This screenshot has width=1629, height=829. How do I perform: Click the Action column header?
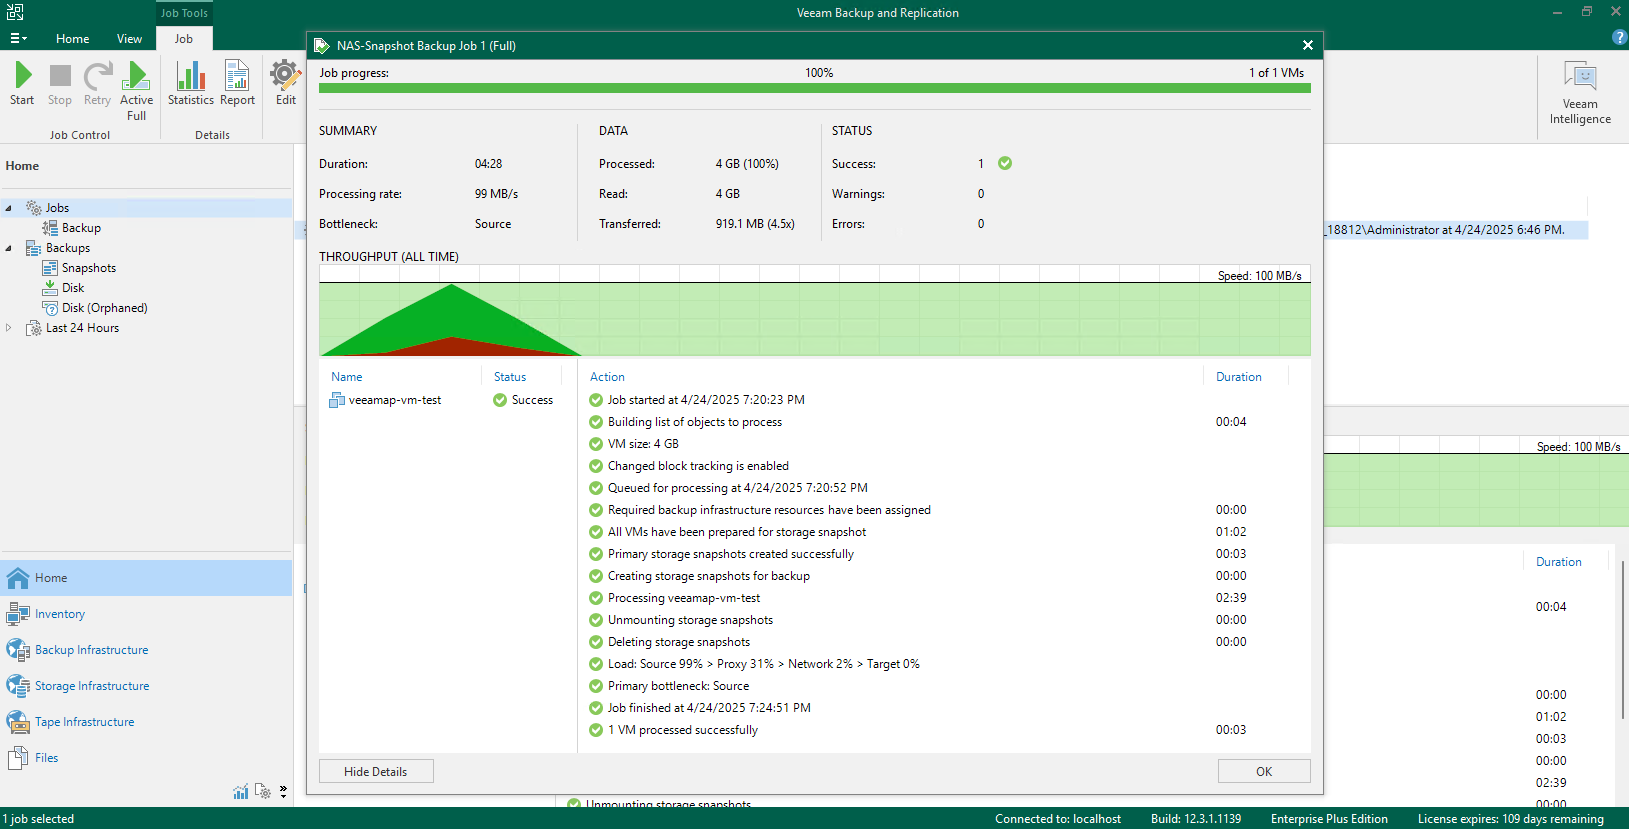[607, 377]
